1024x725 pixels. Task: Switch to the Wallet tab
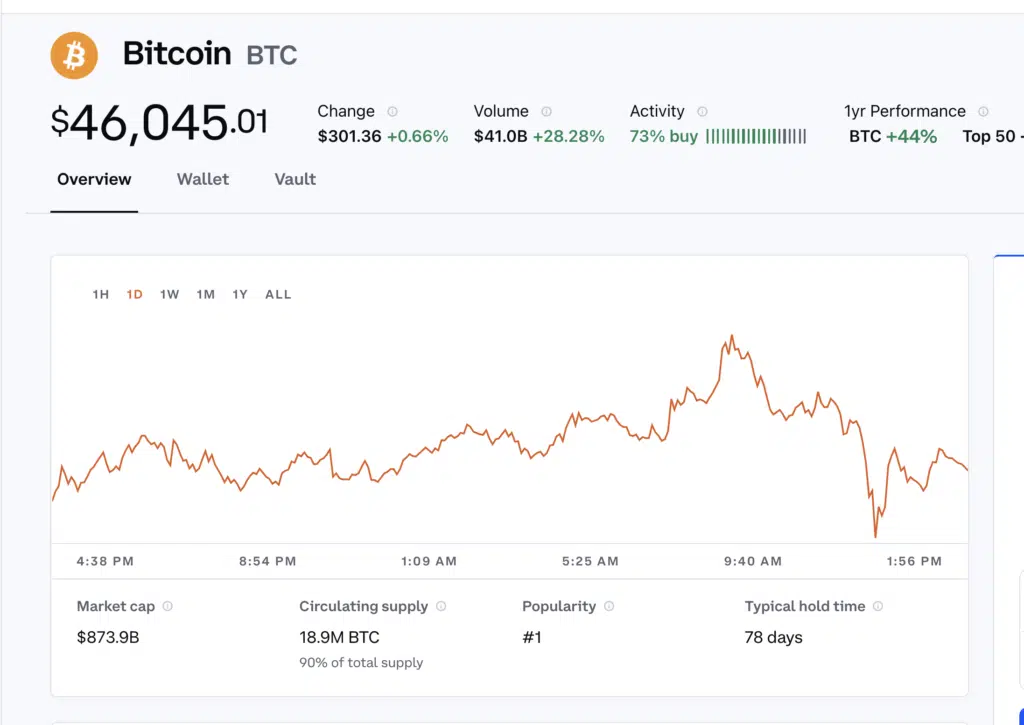coord(203,180)
